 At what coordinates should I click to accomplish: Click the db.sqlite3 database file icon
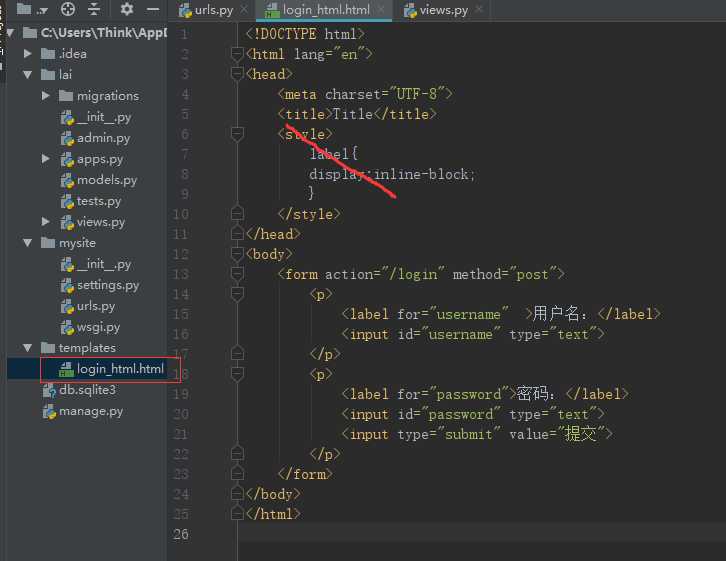pyautogui.click(x=49, y=390)
